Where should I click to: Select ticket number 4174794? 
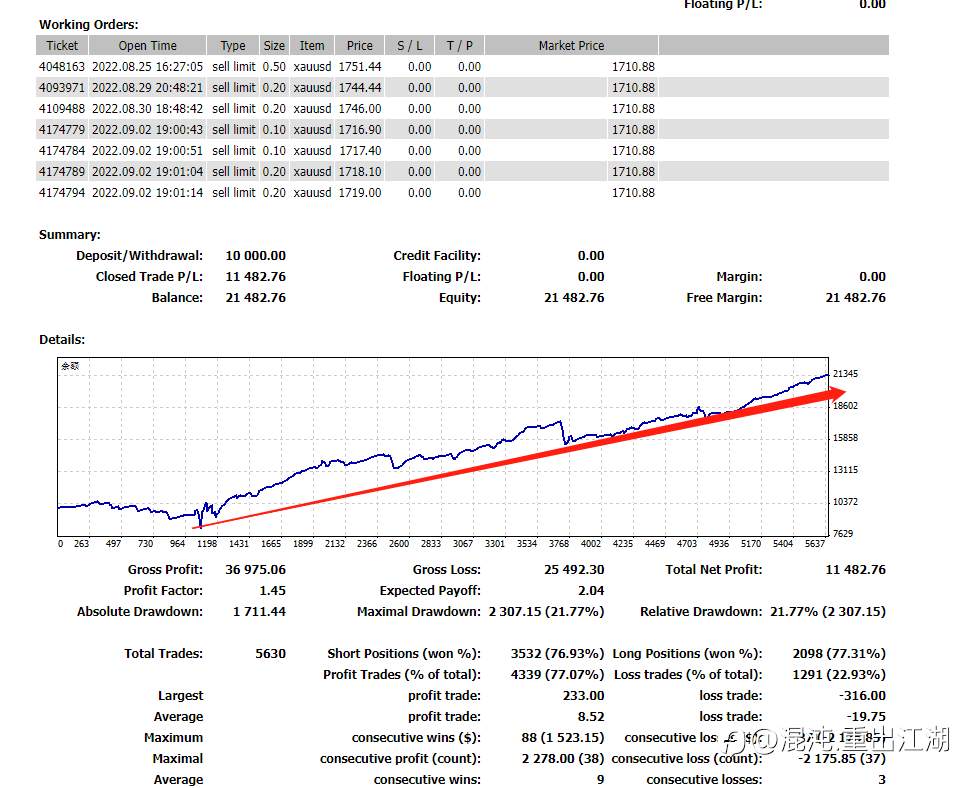(62, 193)
